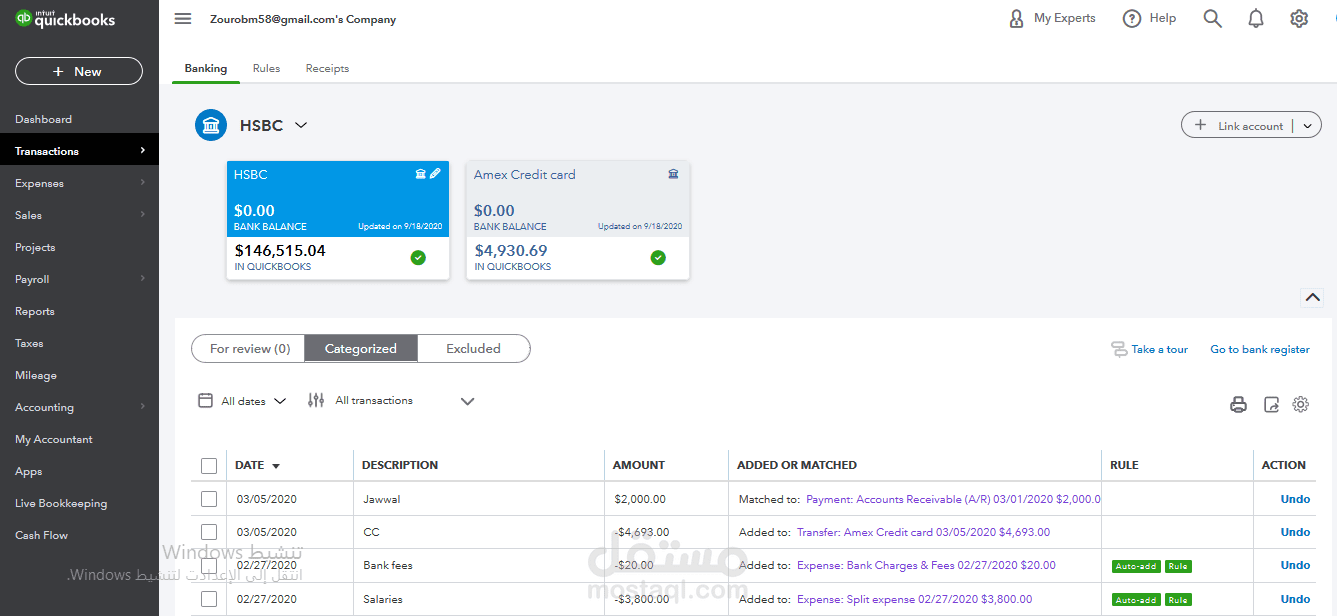Open the All transactions dropdown
This screenshot has width=1337, height=616.
click(405, 401)
